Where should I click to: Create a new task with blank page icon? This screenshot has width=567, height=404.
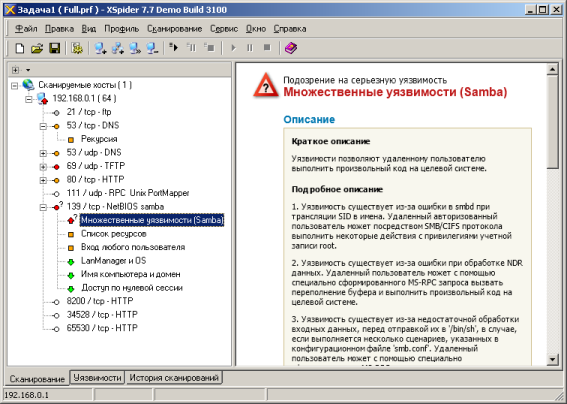pyautogui.click(x=20, y=48)
